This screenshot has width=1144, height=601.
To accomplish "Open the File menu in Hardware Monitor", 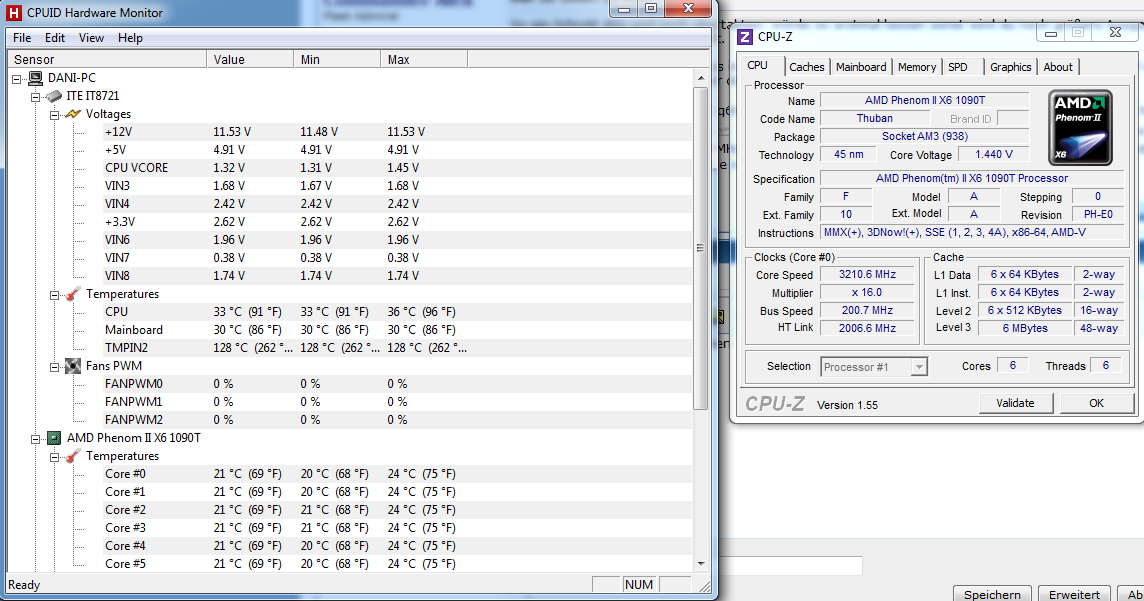I will click(22, 38).
